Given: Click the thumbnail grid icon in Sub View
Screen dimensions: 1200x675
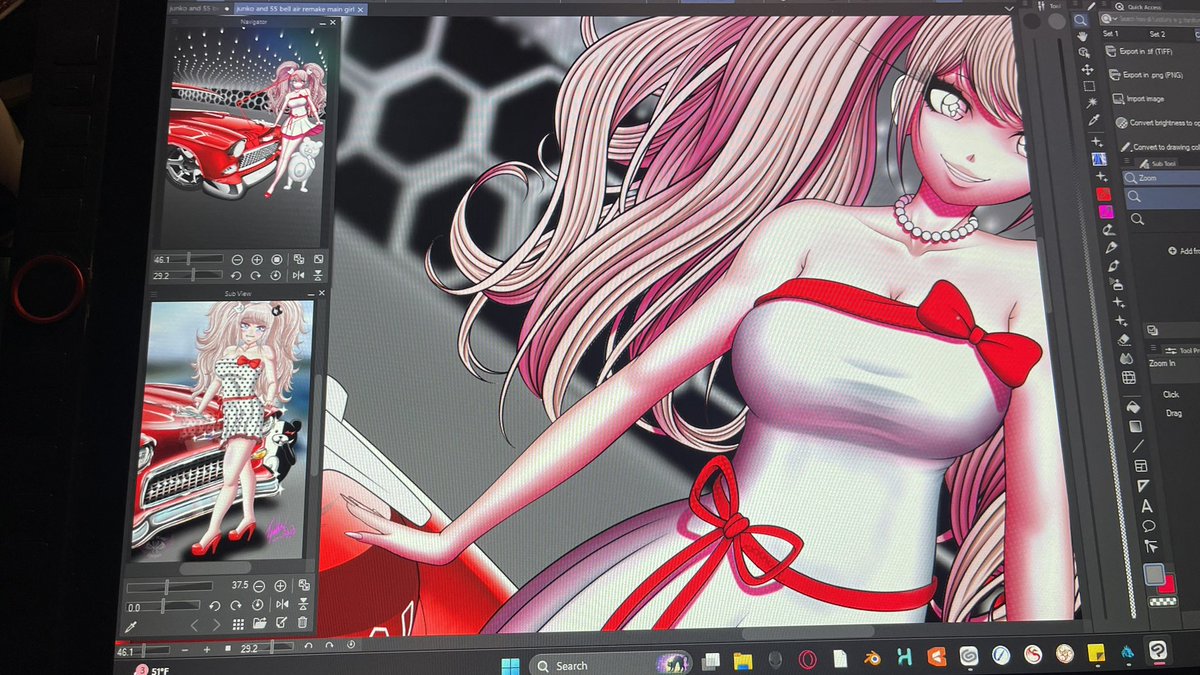Looking at the screenshot, I should [x=238, y=624].
